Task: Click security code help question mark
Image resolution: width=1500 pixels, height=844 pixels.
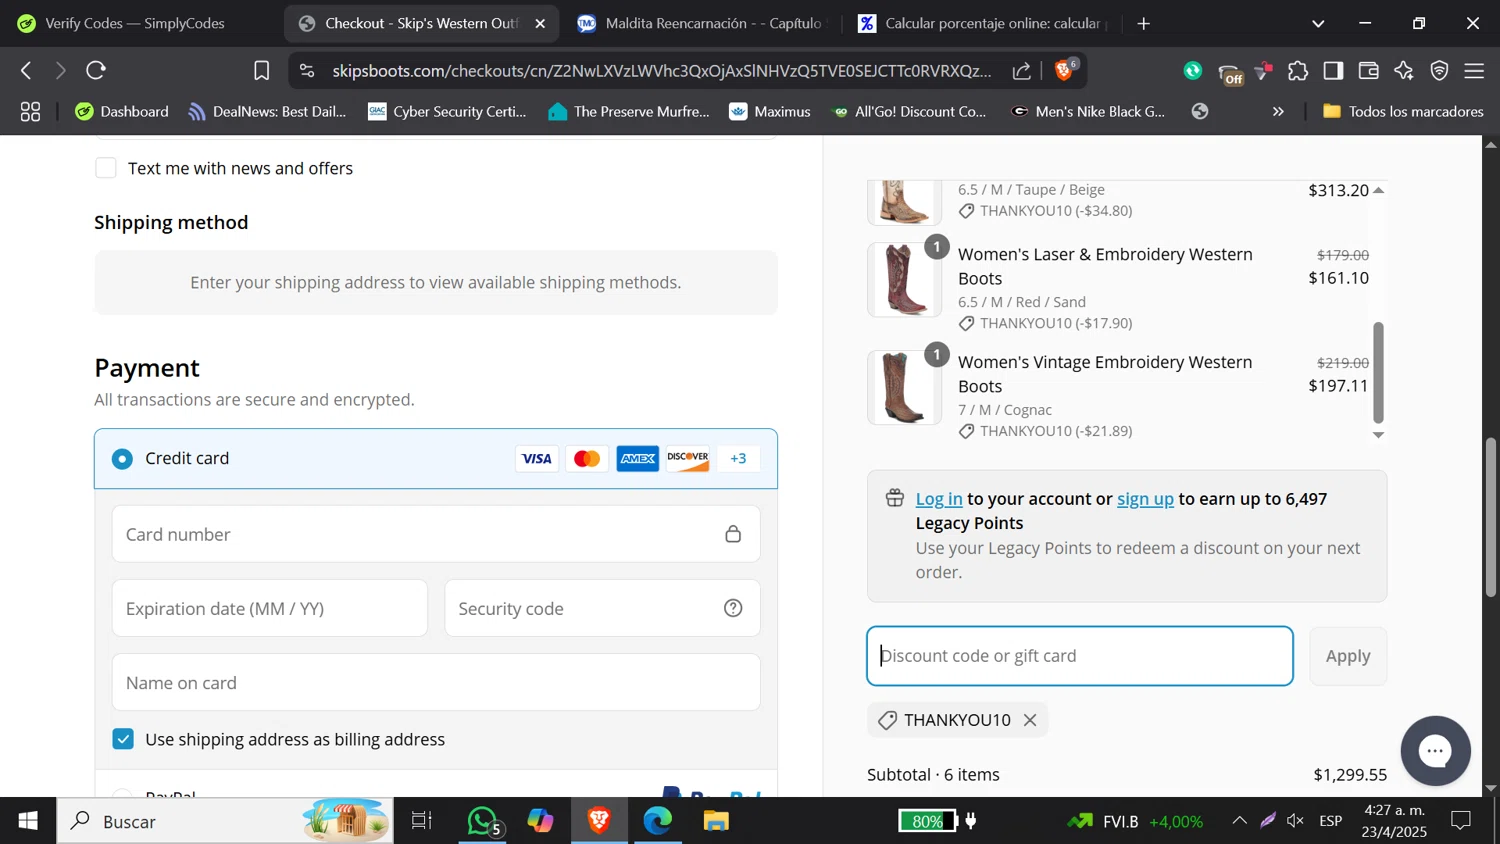Action: (733, 608)
